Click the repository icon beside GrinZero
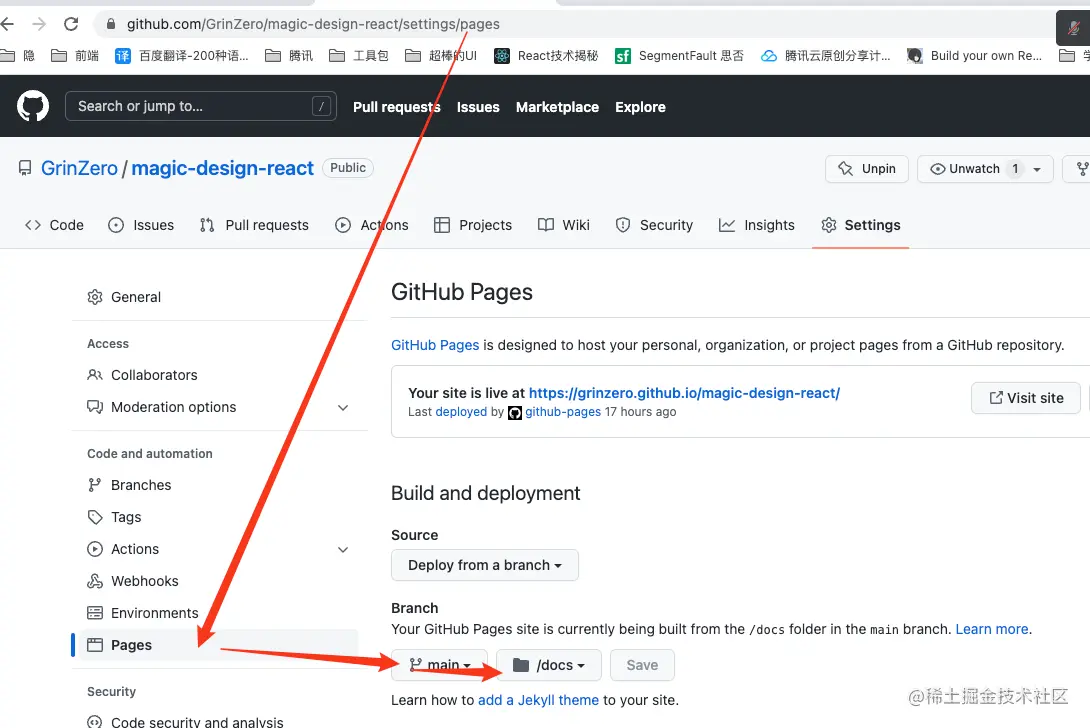 pos(25,168)
